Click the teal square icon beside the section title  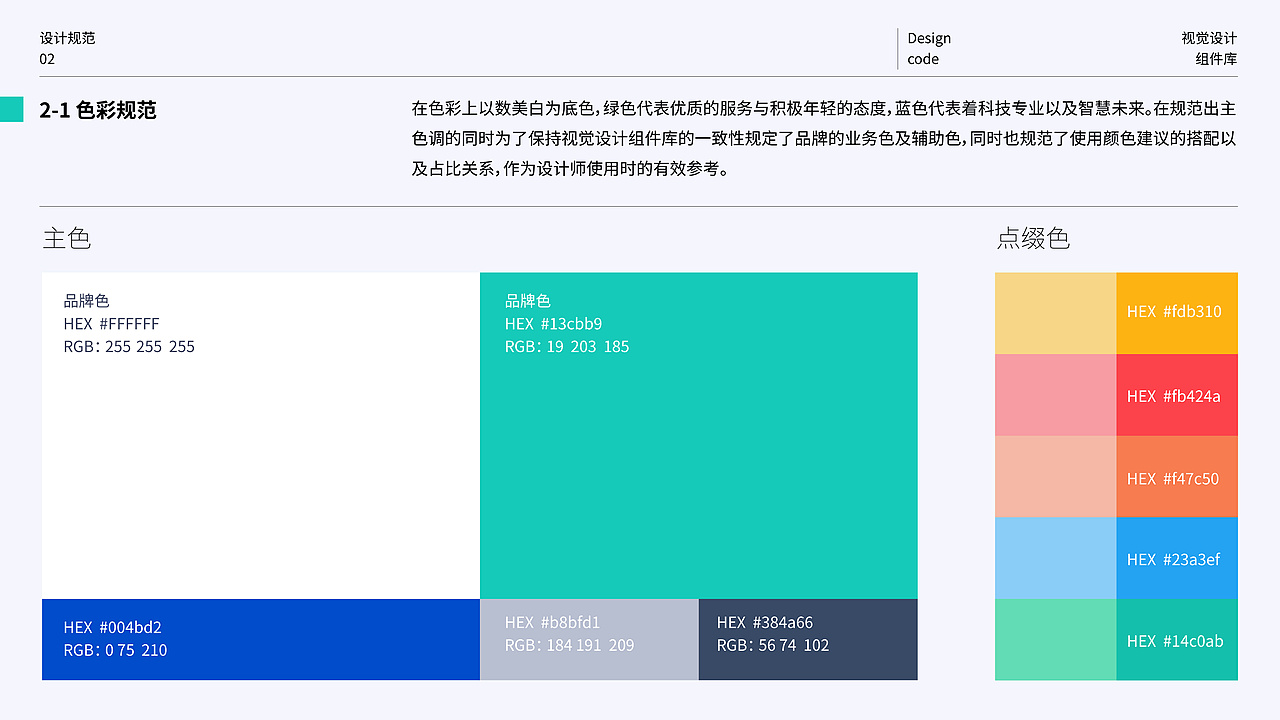(x=12, y=108)
